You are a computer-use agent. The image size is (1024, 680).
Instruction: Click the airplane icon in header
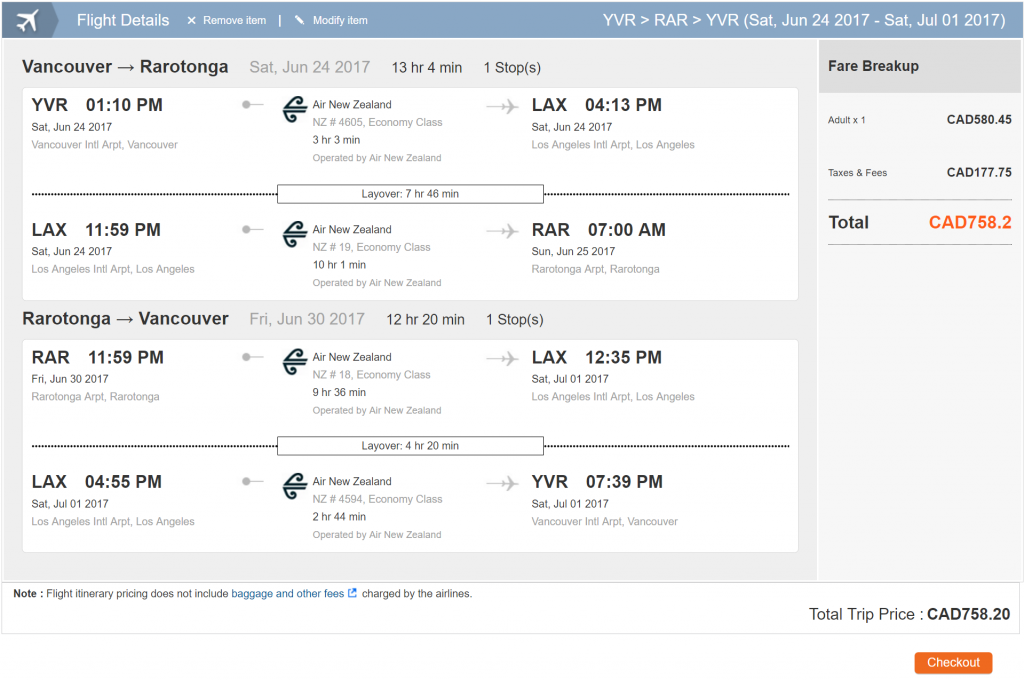click(x=27, y=21)
